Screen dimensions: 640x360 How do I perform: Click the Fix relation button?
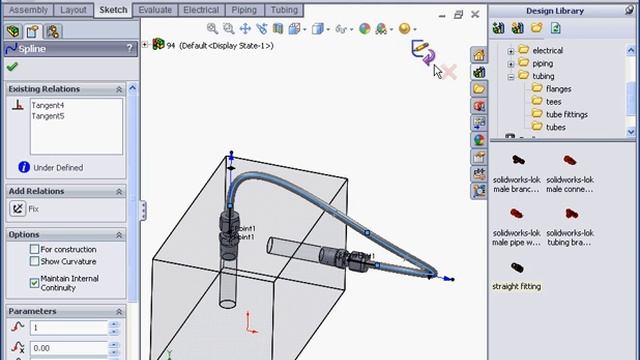[x=18, y=209]
